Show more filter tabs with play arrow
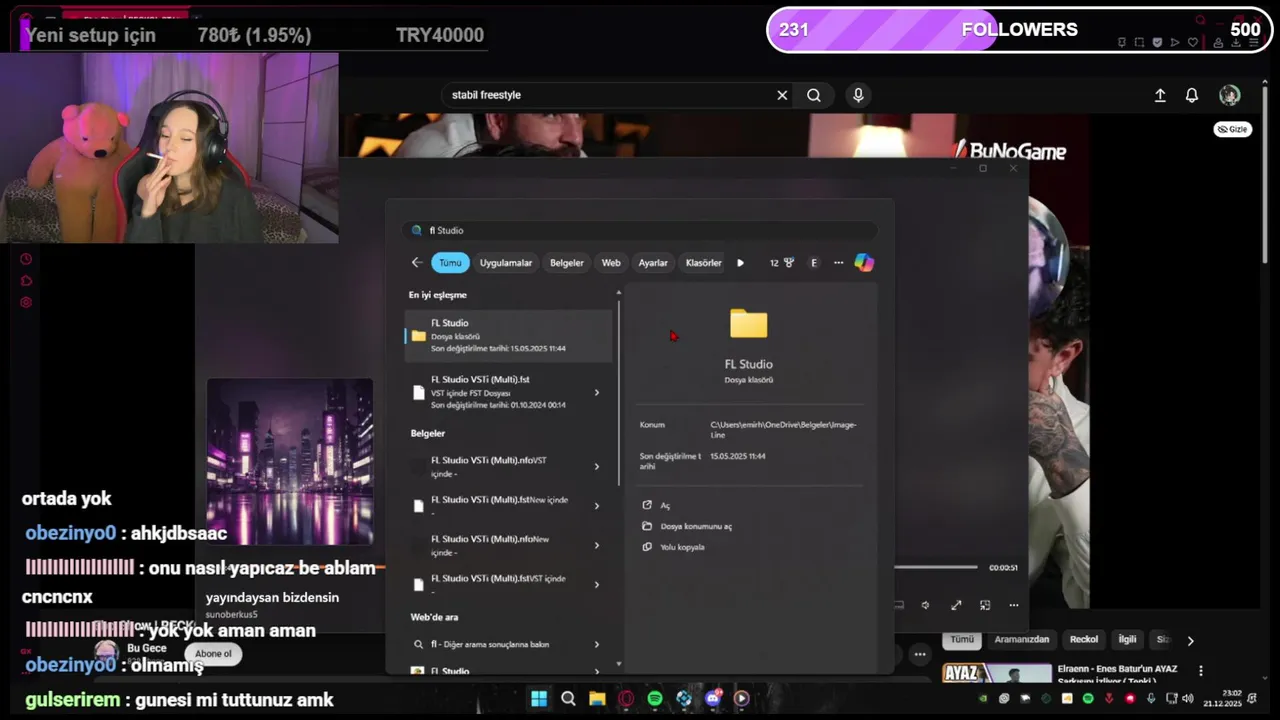This screenshot has height=720, width=1280. click(740, 263)
